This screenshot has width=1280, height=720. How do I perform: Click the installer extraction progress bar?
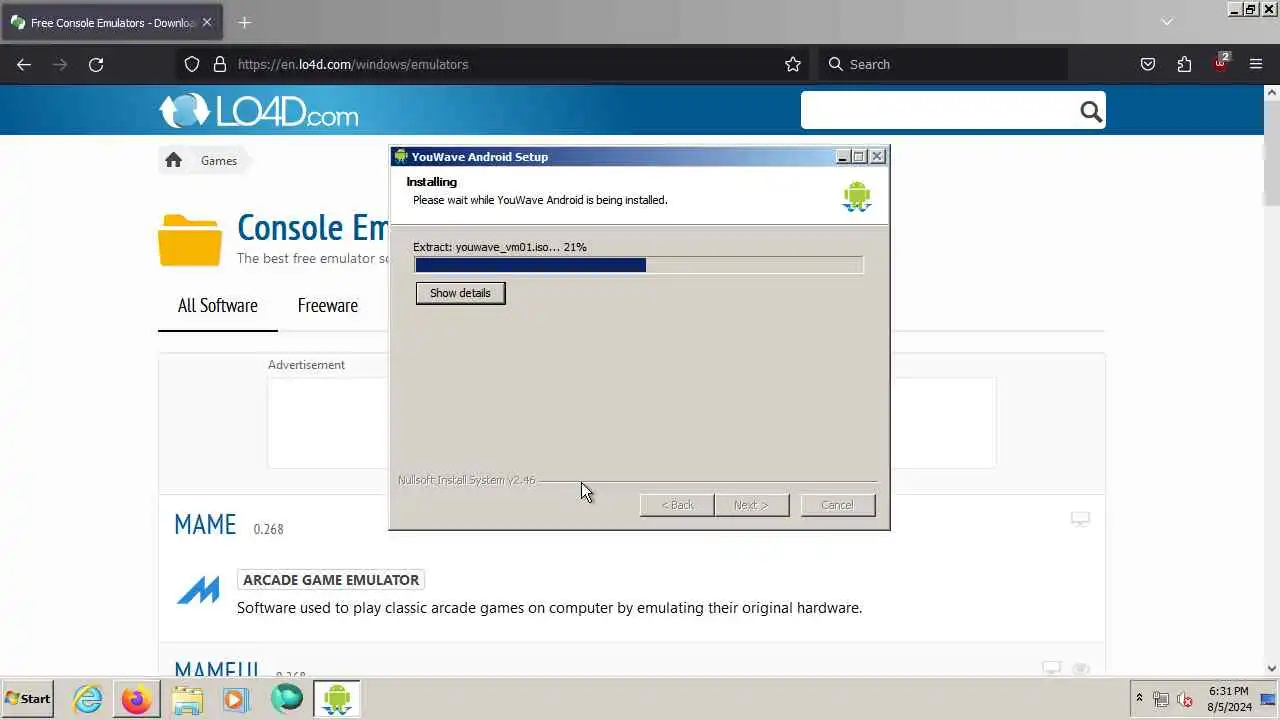pos(638,265)
